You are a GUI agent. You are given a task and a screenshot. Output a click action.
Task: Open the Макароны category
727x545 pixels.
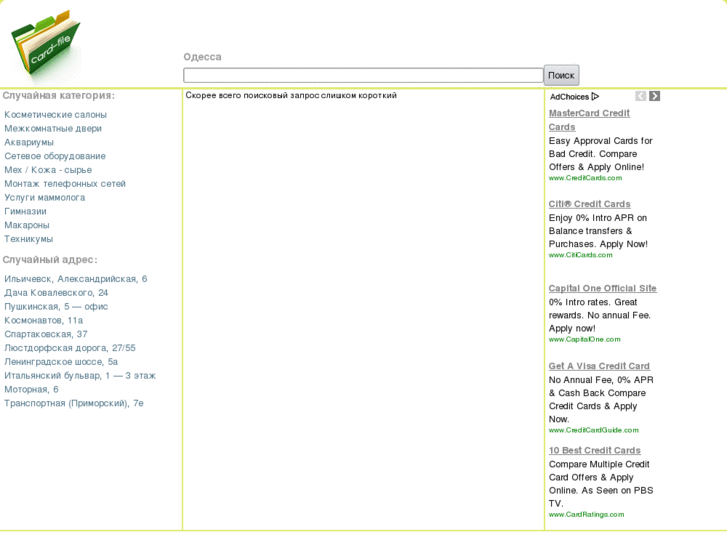[x=26, y=225]
